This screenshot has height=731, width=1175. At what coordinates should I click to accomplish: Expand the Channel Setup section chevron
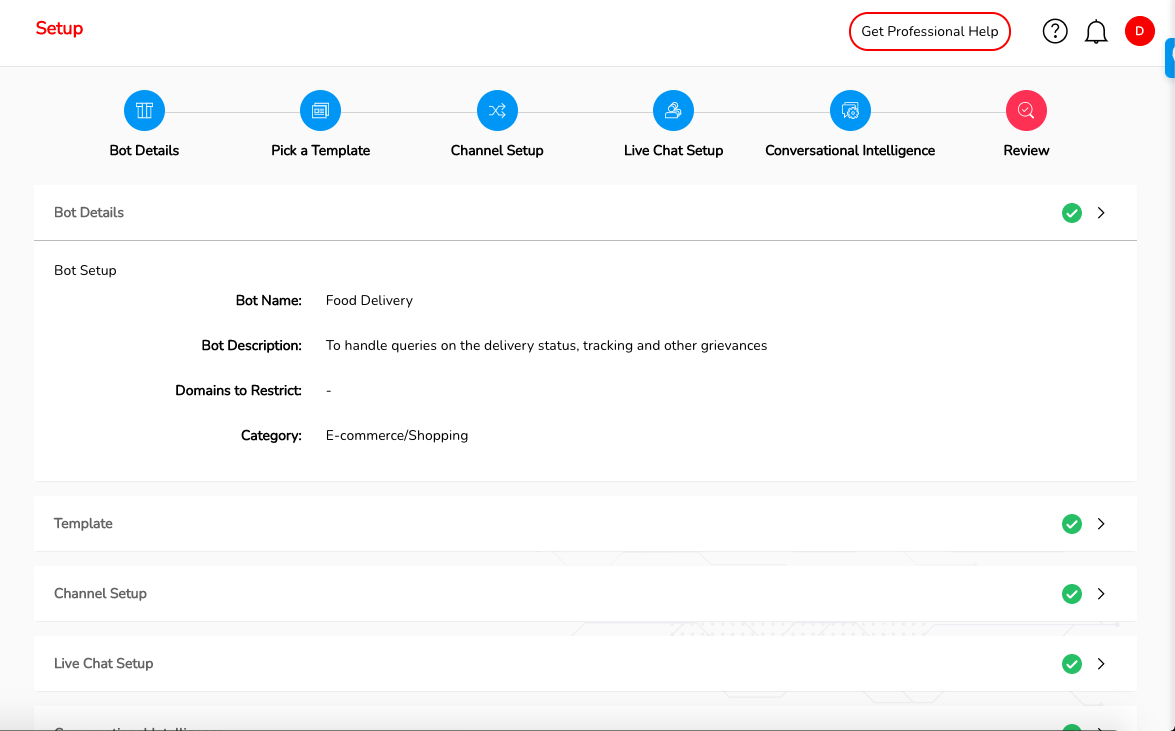coord(1101,594)
